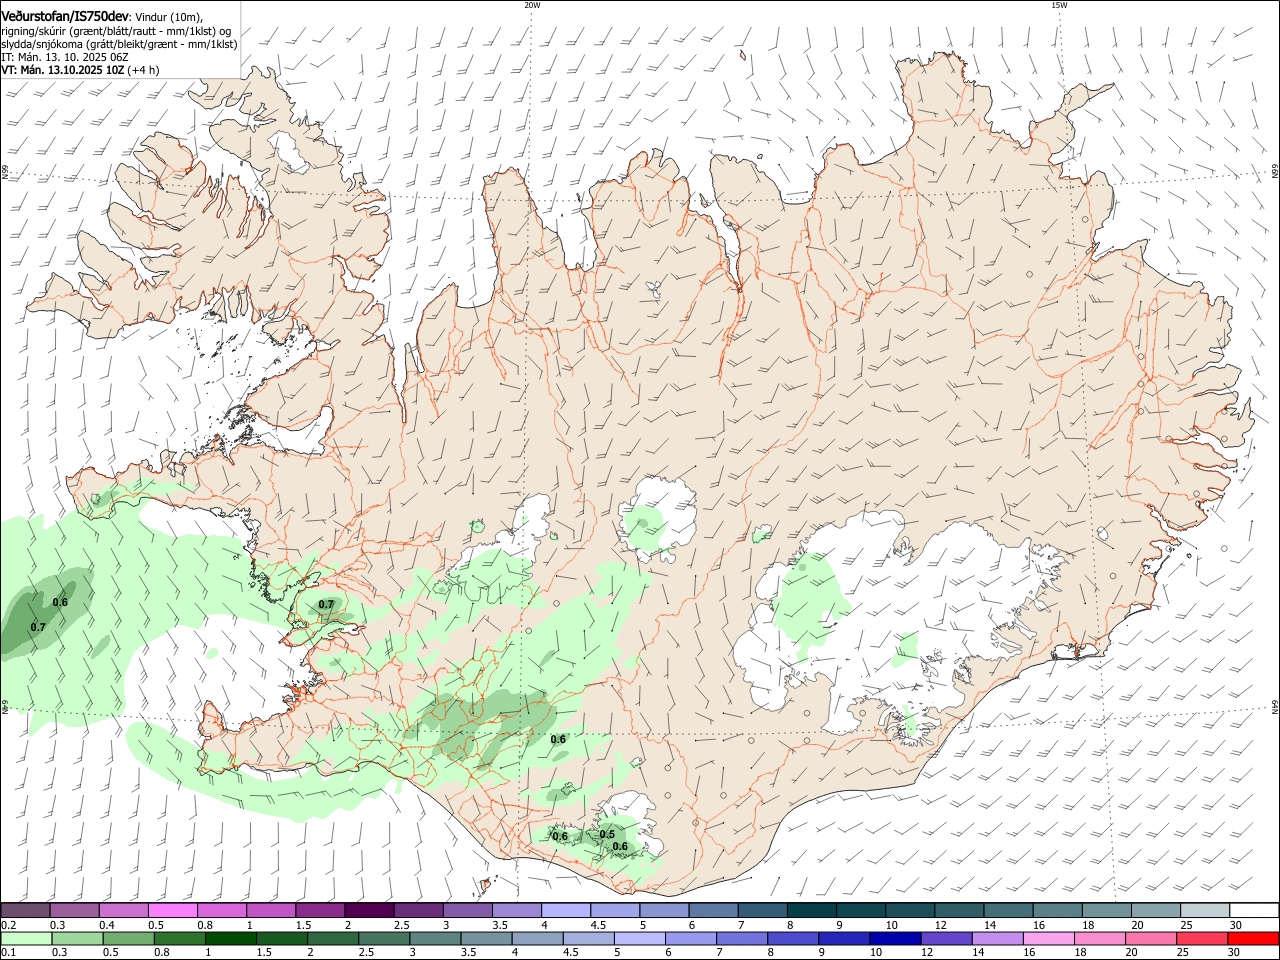Click the 20W longitude label at top

[x=532, y=5]
